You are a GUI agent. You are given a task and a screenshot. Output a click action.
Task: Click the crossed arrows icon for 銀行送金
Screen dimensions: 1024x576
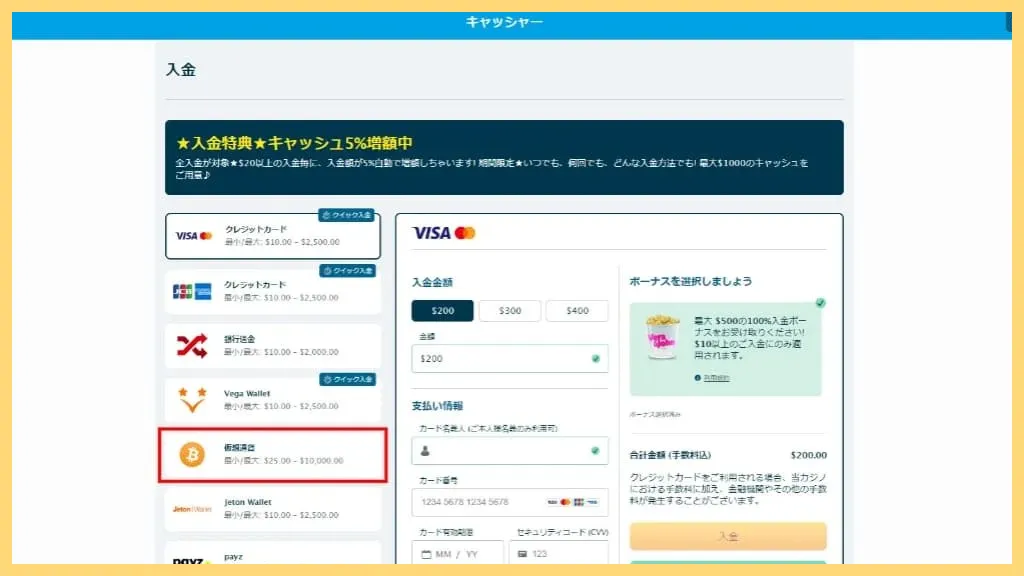[190, 343]
